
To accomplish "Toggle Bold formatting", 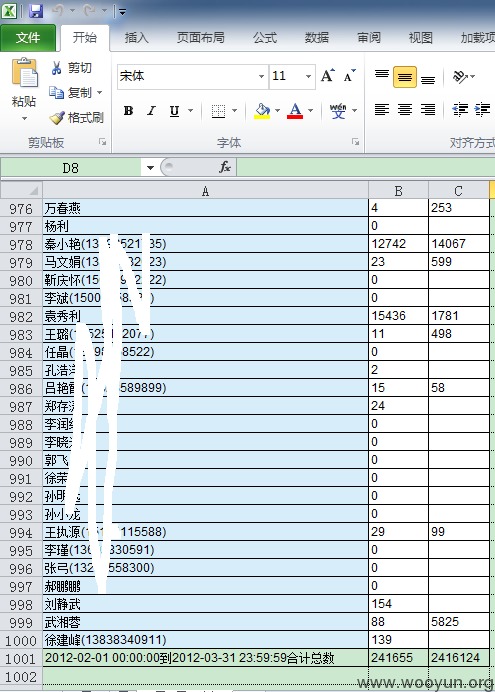I will pyautogui.click(x=128, y=110).
